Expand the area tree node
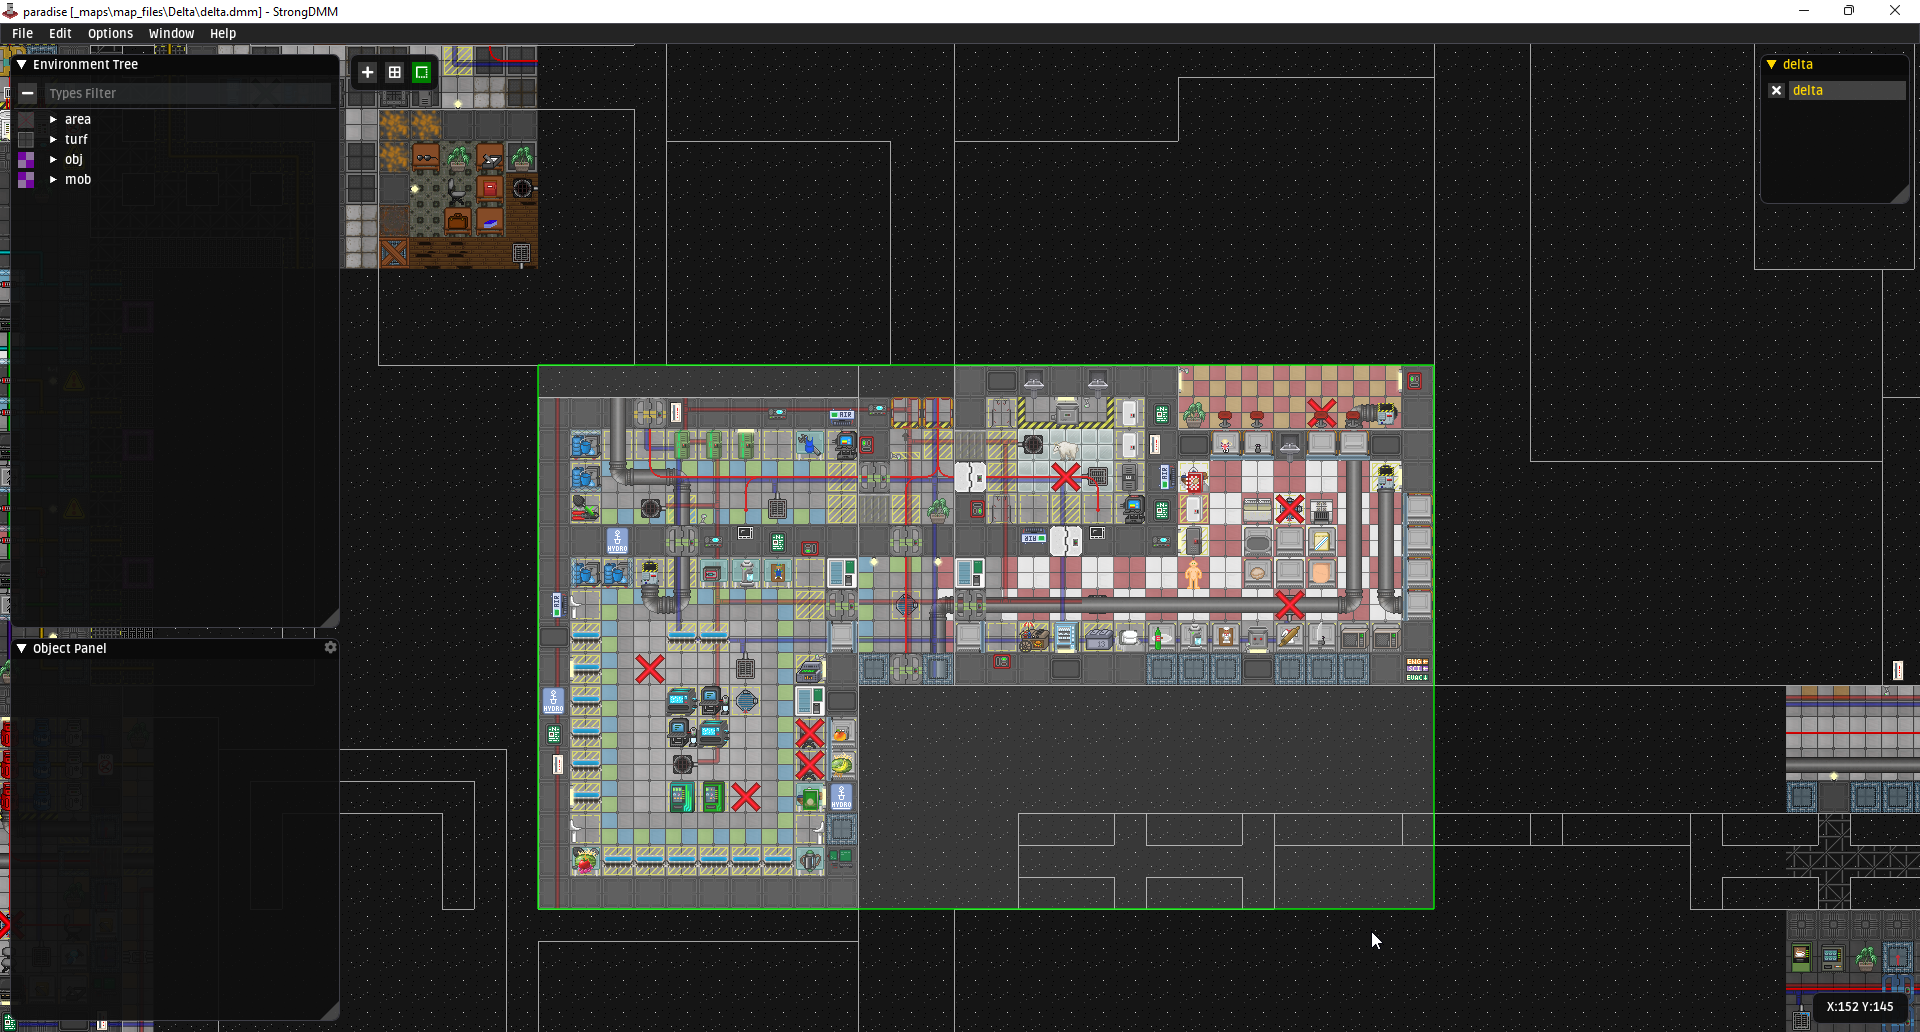The height and width of the screenshot is (1032, 1920). [53, 119]
